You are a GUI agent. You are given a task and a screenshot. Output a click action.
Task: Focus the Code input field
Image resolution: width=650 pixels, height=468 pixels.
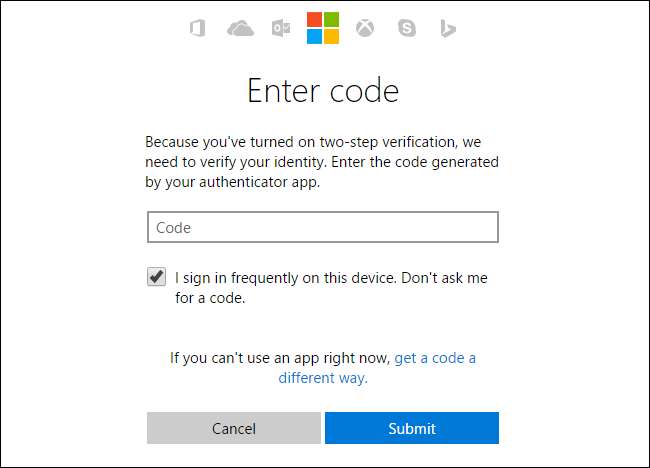pyautogui.click(x=322, y=227)
